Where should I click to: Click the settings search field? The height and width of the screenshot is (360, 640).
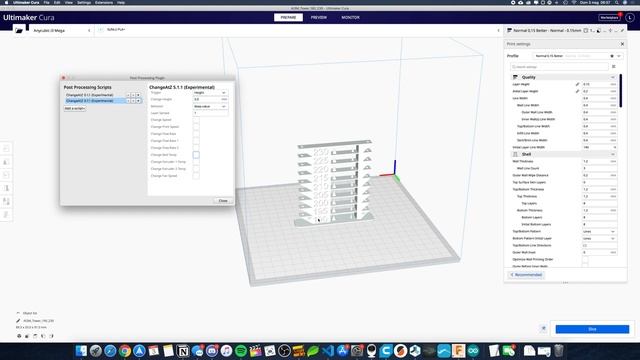(559, 67)
